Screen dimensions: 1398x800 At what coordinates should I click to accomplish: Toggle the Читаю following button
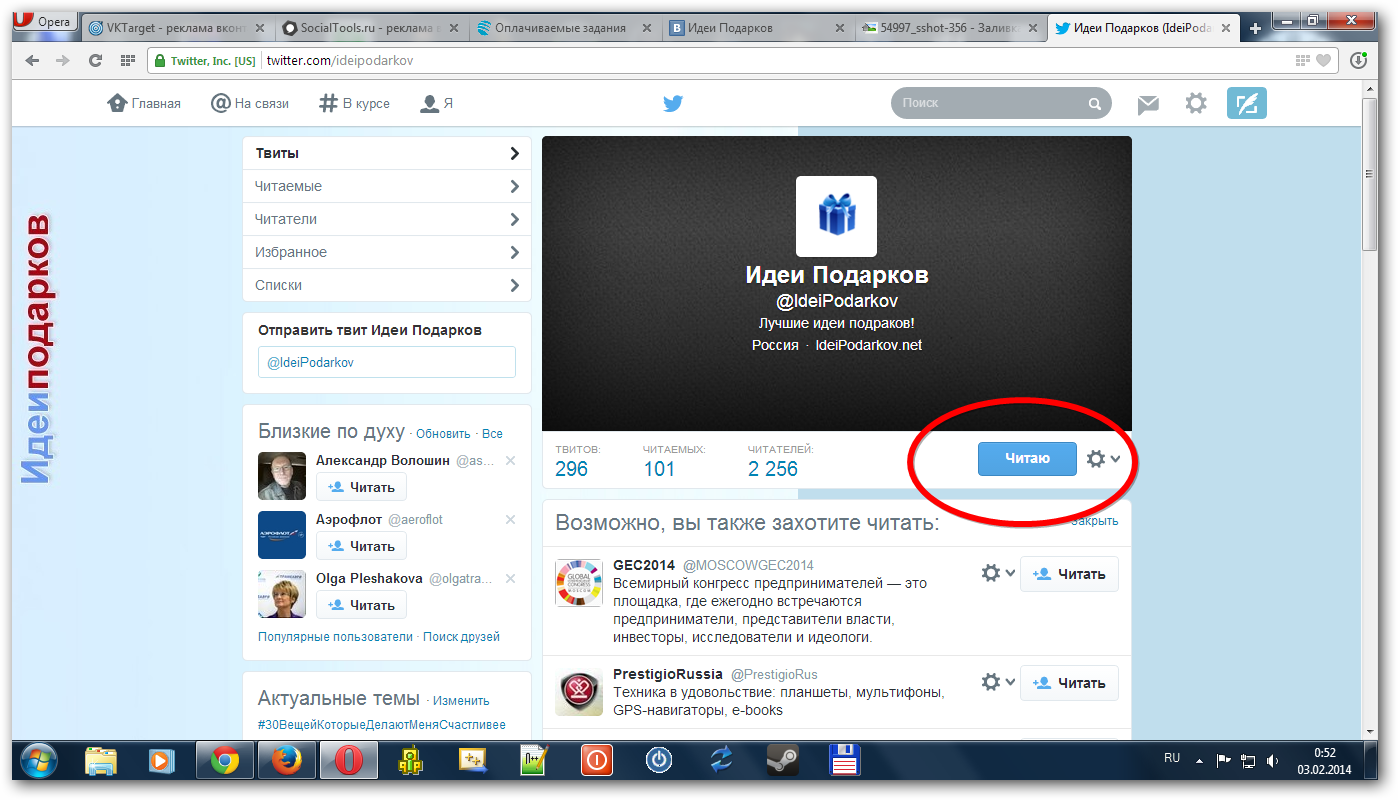(x=1027, y=459)
